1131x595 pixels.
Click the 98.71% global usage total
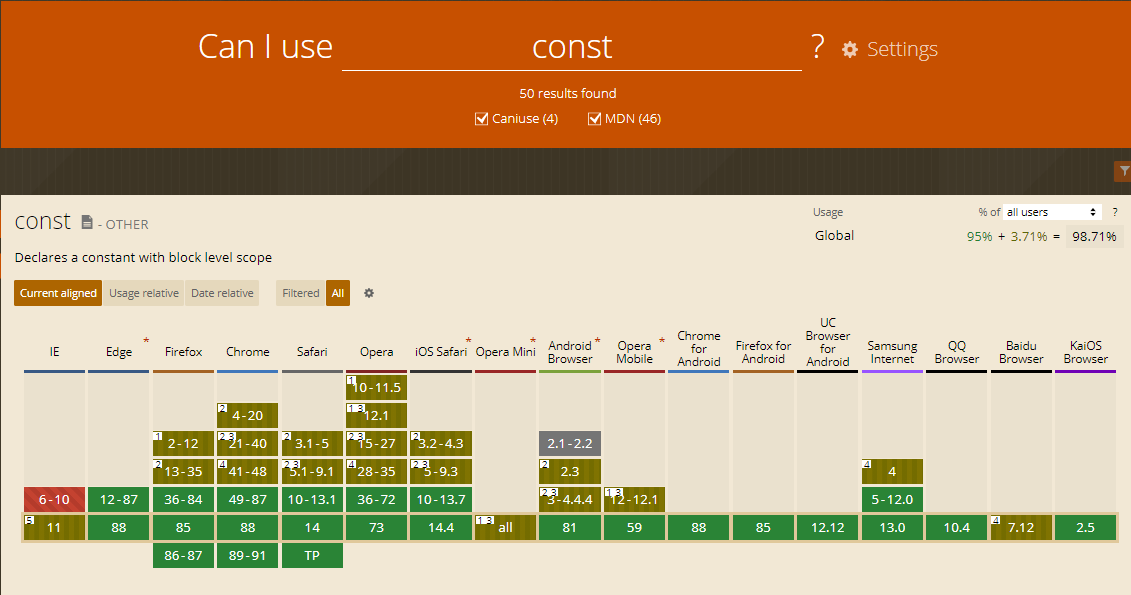[x=1094, y=237]
